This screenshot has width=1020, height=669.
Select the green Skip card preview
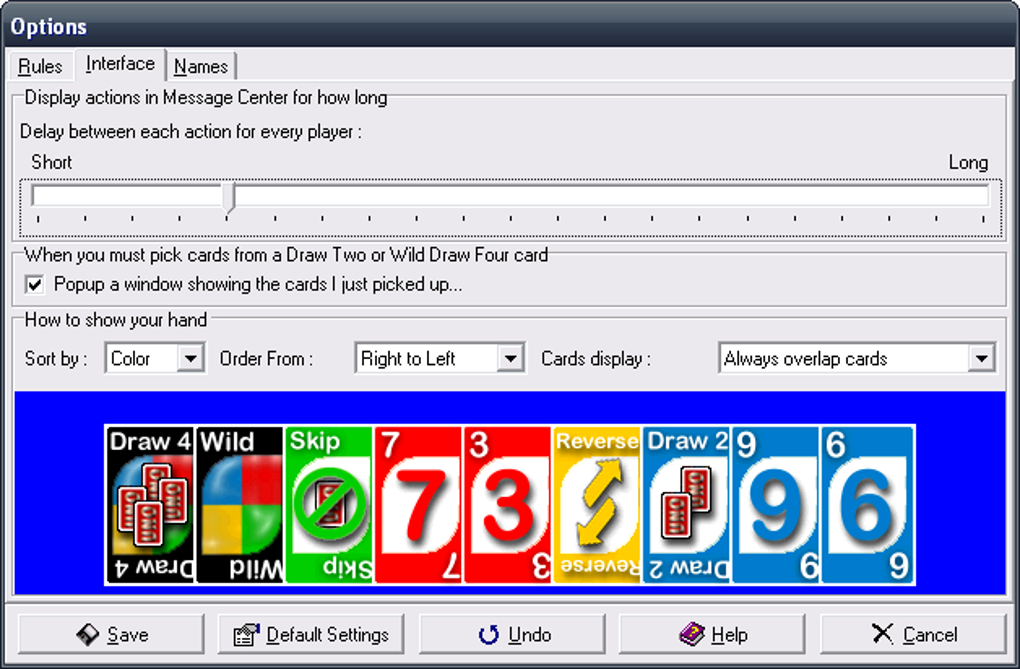pyautogui.click(x=329, y=505)
